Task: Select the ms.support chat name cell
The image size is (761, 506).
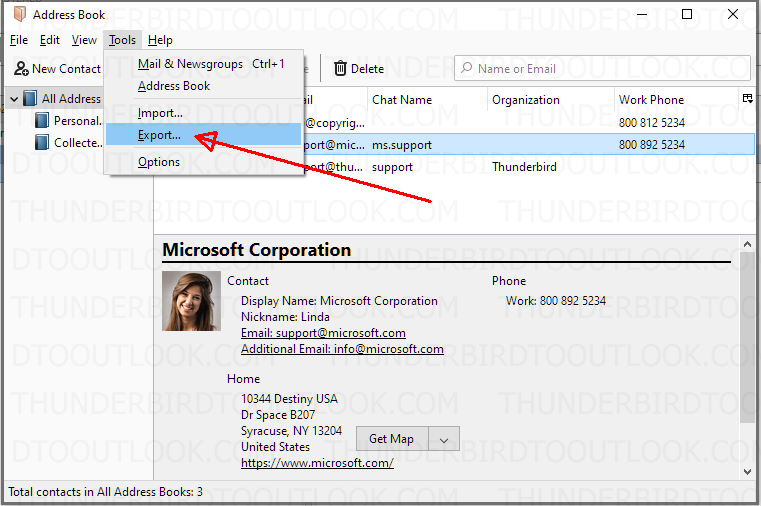Action: 402,145
